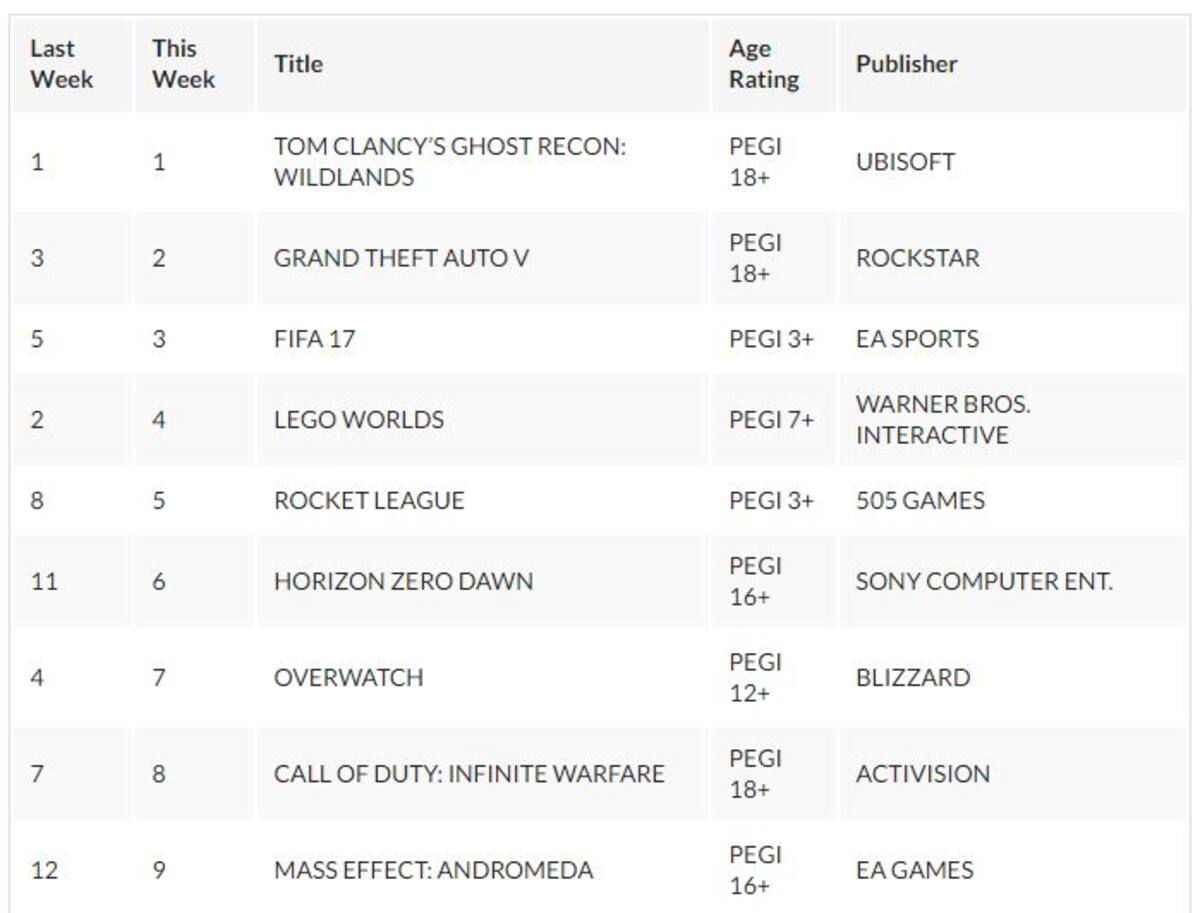1200x913 pixels.
Task: Select the Blizzard publisher cell
Action: (1013, 677)
